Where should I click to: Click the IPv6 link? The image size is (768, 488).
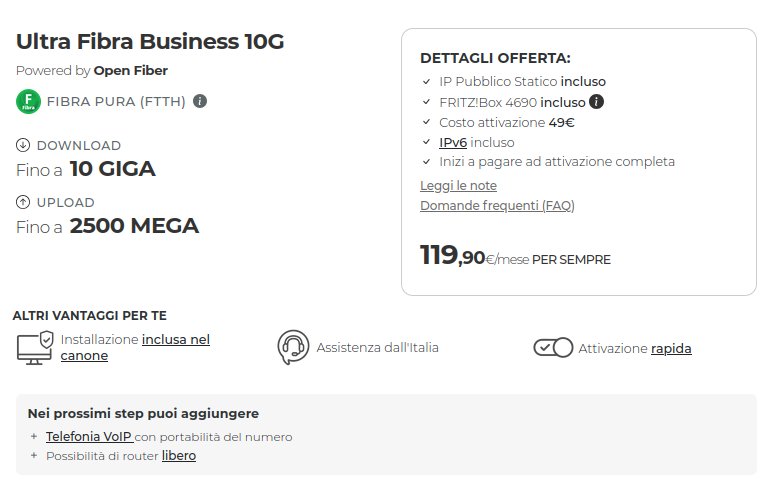pyautogui.click(x=452, y=142)
